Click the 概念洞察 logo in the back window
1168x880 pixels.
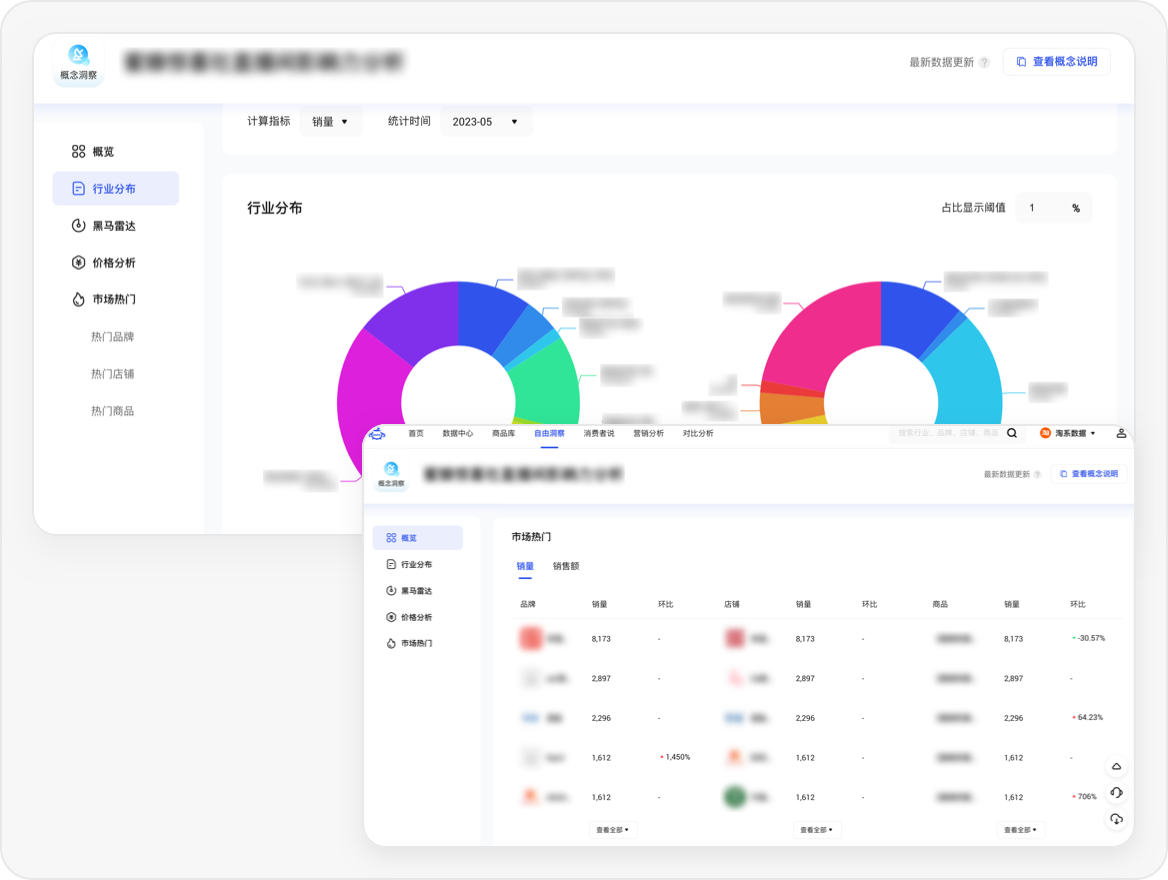click(x=78, y=62)
